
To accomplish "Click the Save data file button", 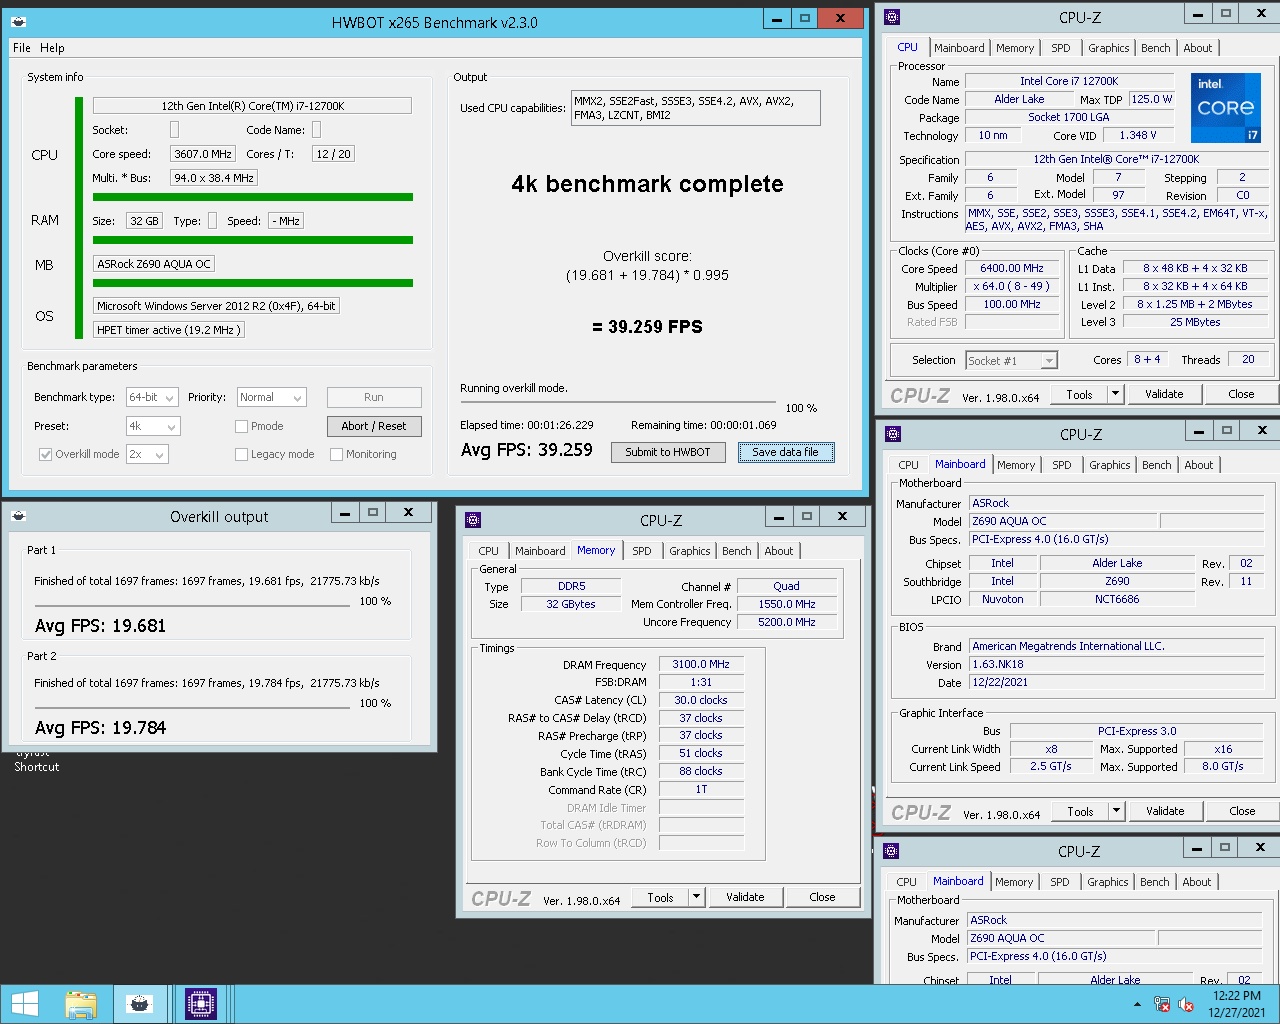I will [x=785, y=452].
